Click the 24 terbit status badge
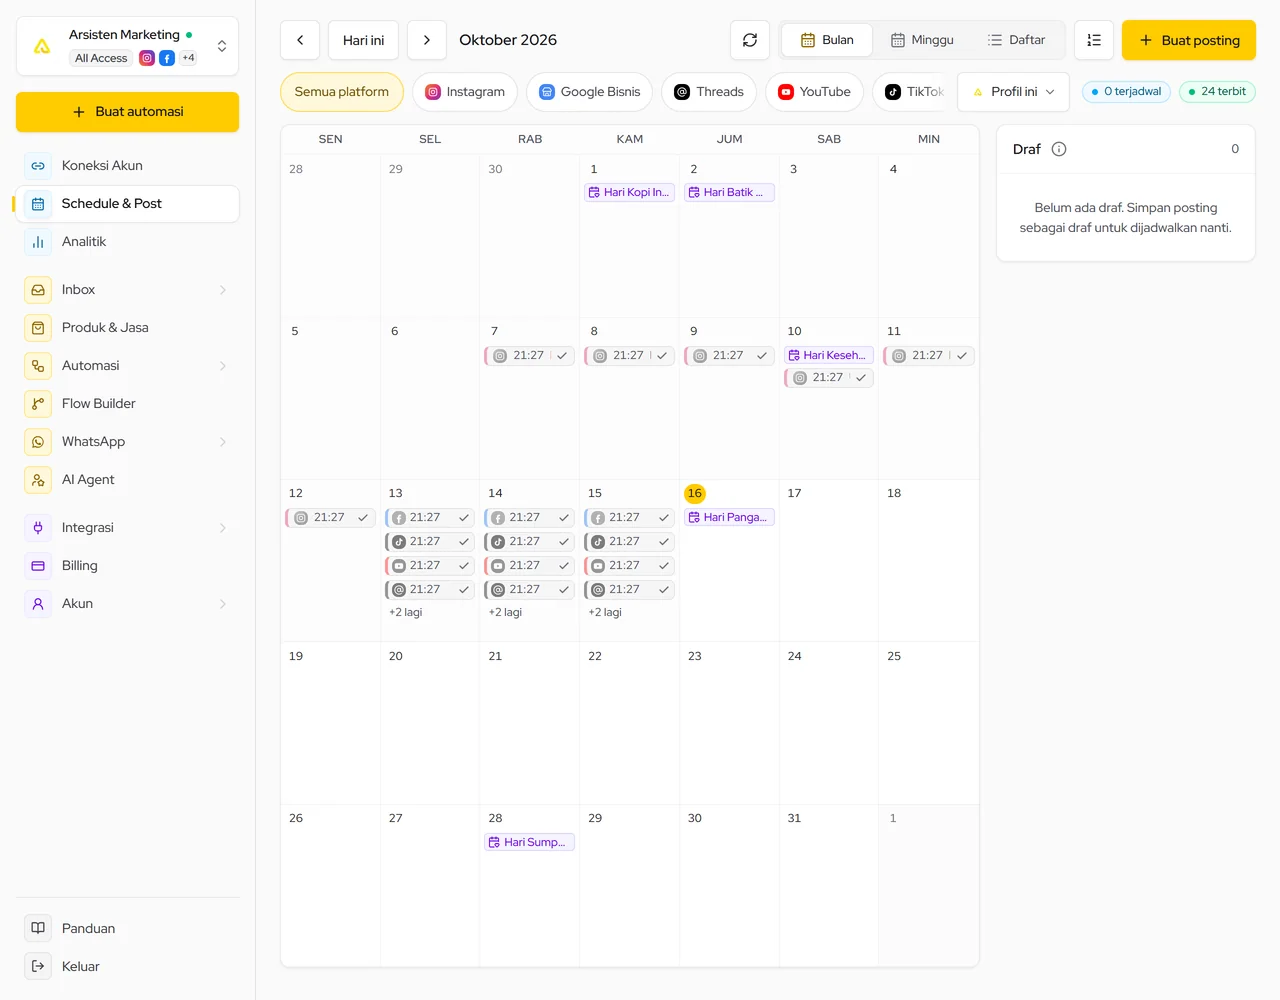The image size is (1280, 1000). coord(1217,92)
